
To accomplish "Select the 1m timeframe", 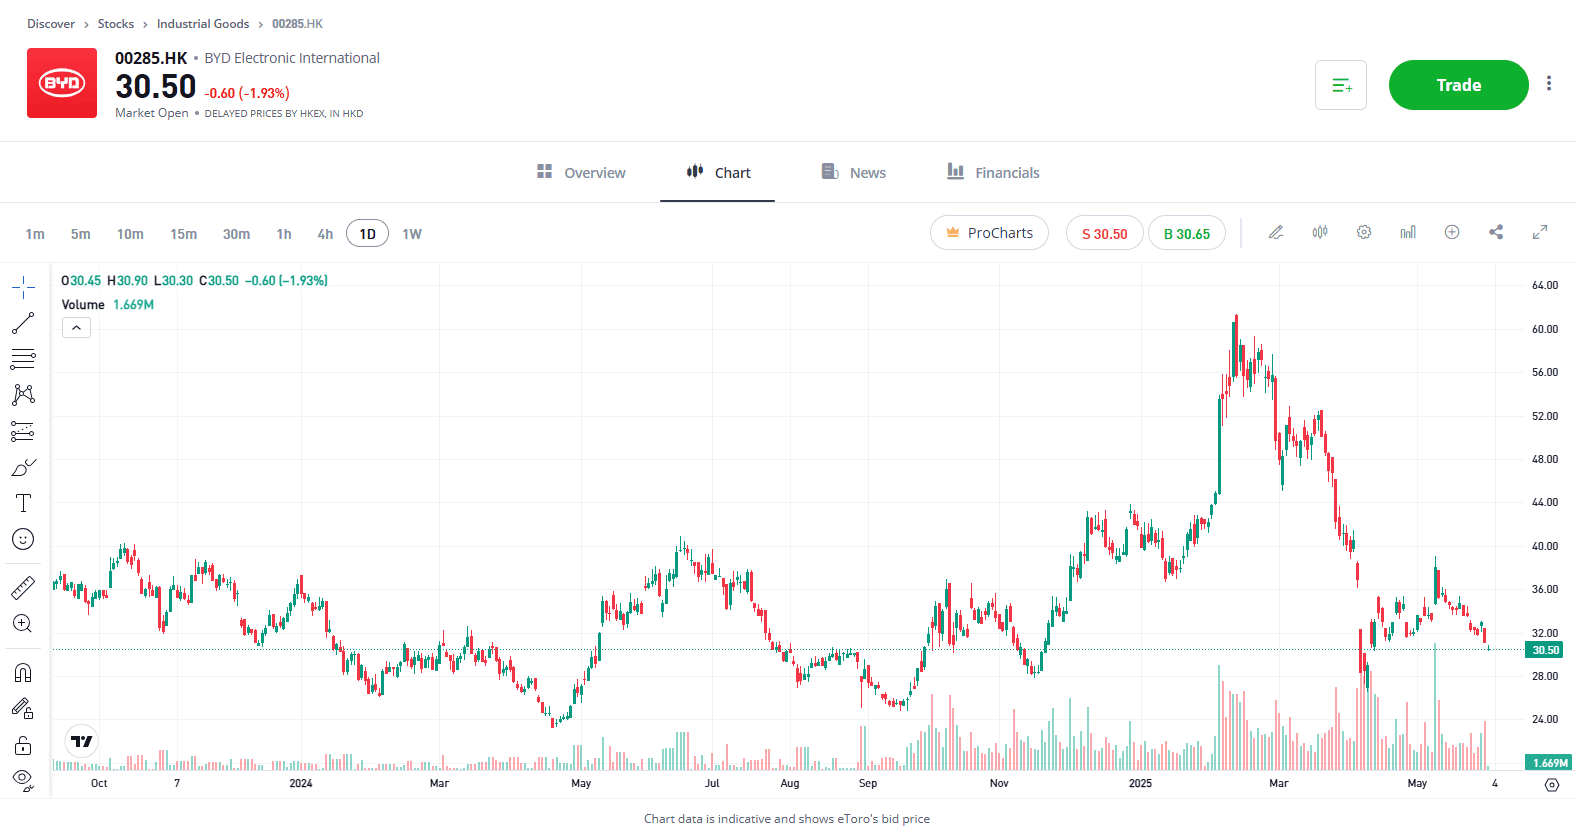I will tap(35, 234).
